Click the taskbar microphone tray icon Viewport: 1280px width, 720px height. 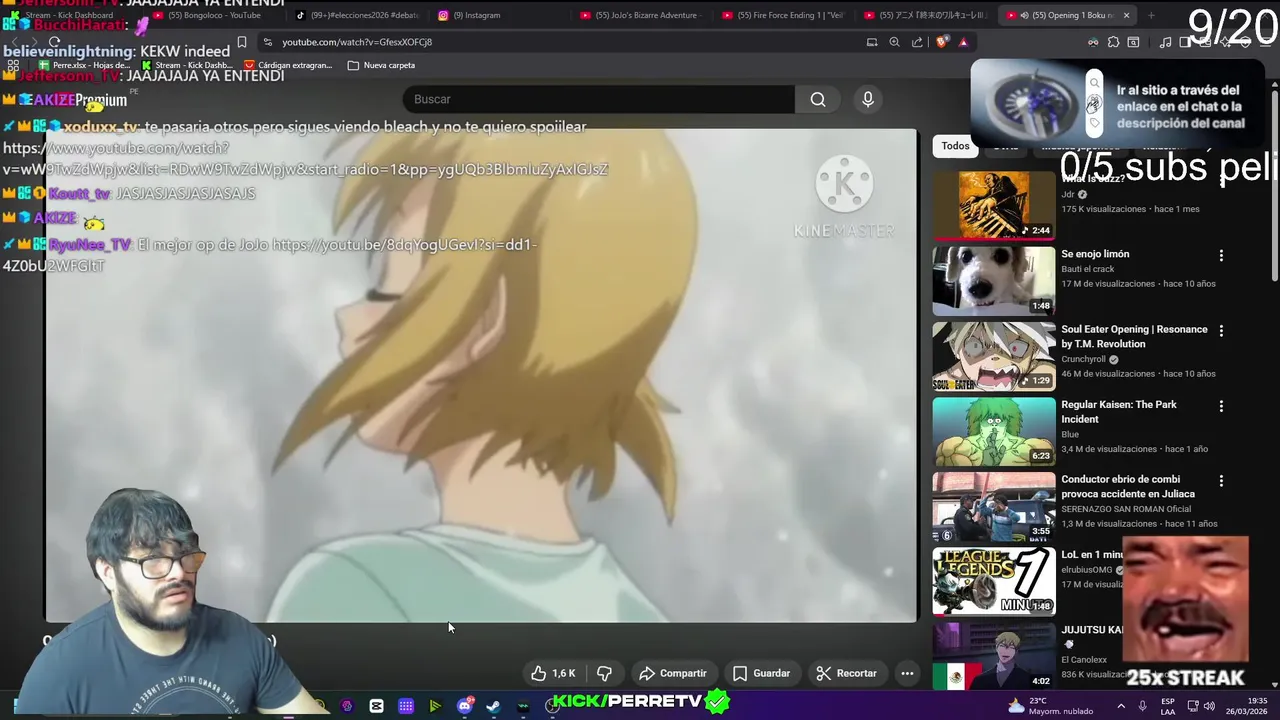point(1142,706)
